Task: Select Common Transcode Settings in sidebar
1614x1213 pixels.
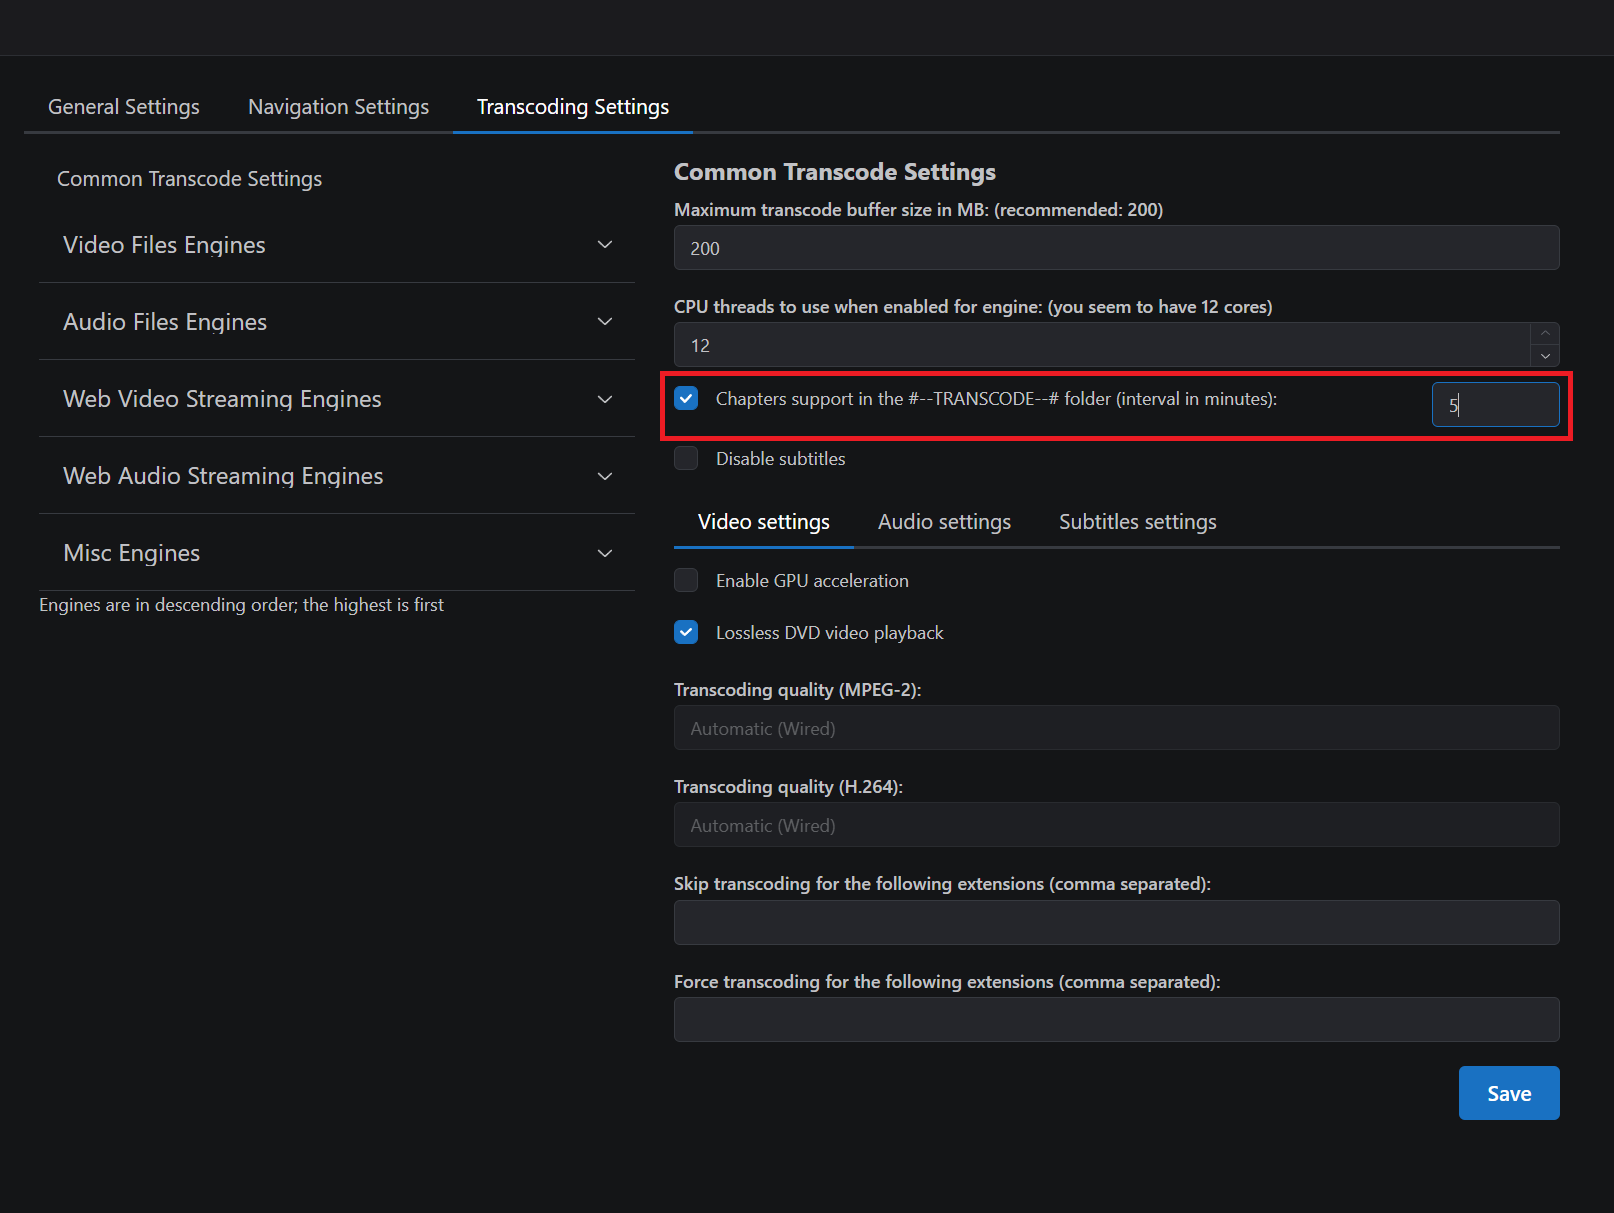Action: coord(189,179)
